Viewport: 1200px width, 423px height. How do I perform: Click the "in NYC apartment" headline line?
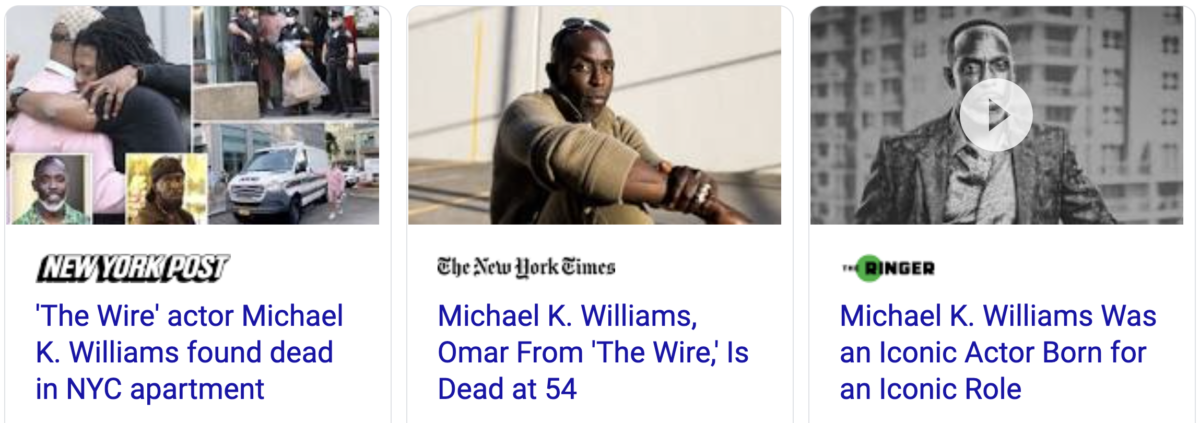tap(150, 388)
